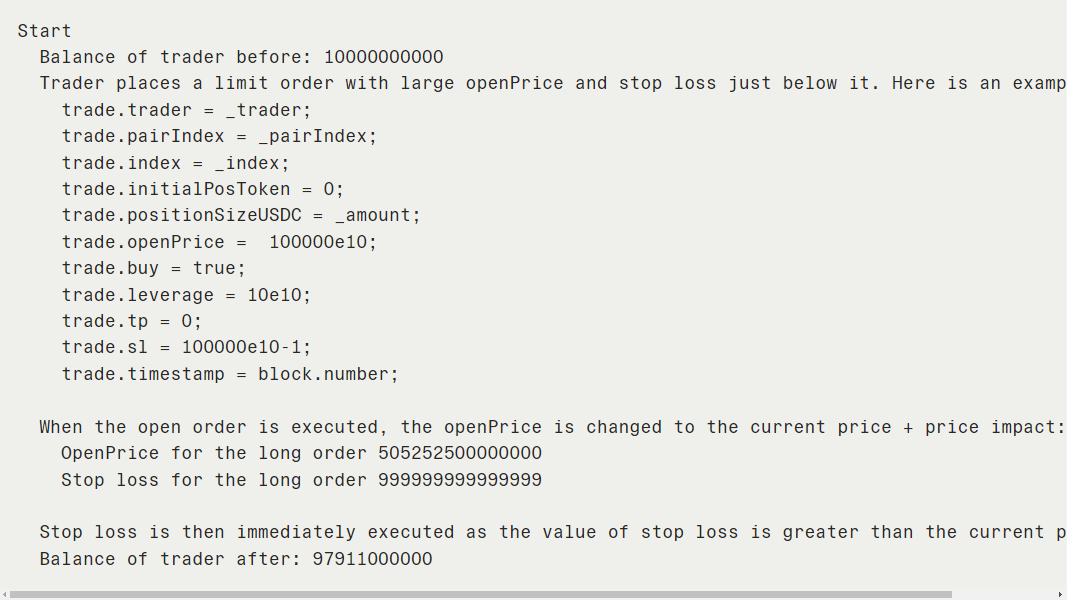Screen dimensions: 1067x600
Task: Click the 'trade.leverage = 10e10;' line
Action: (x=186, y=295)
